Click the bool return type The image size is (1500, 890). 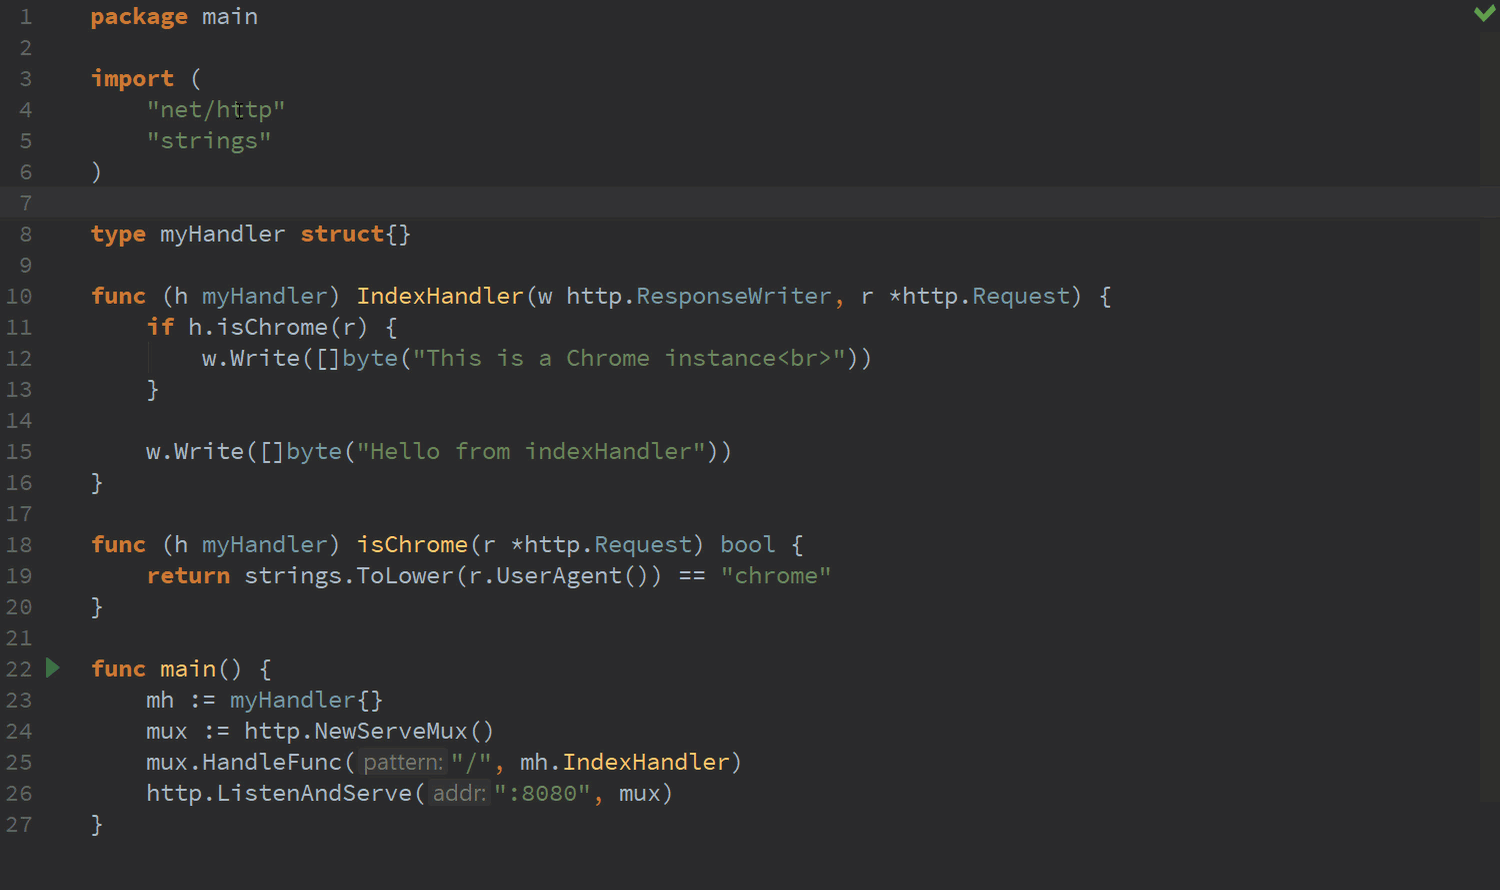coord(748,545)
